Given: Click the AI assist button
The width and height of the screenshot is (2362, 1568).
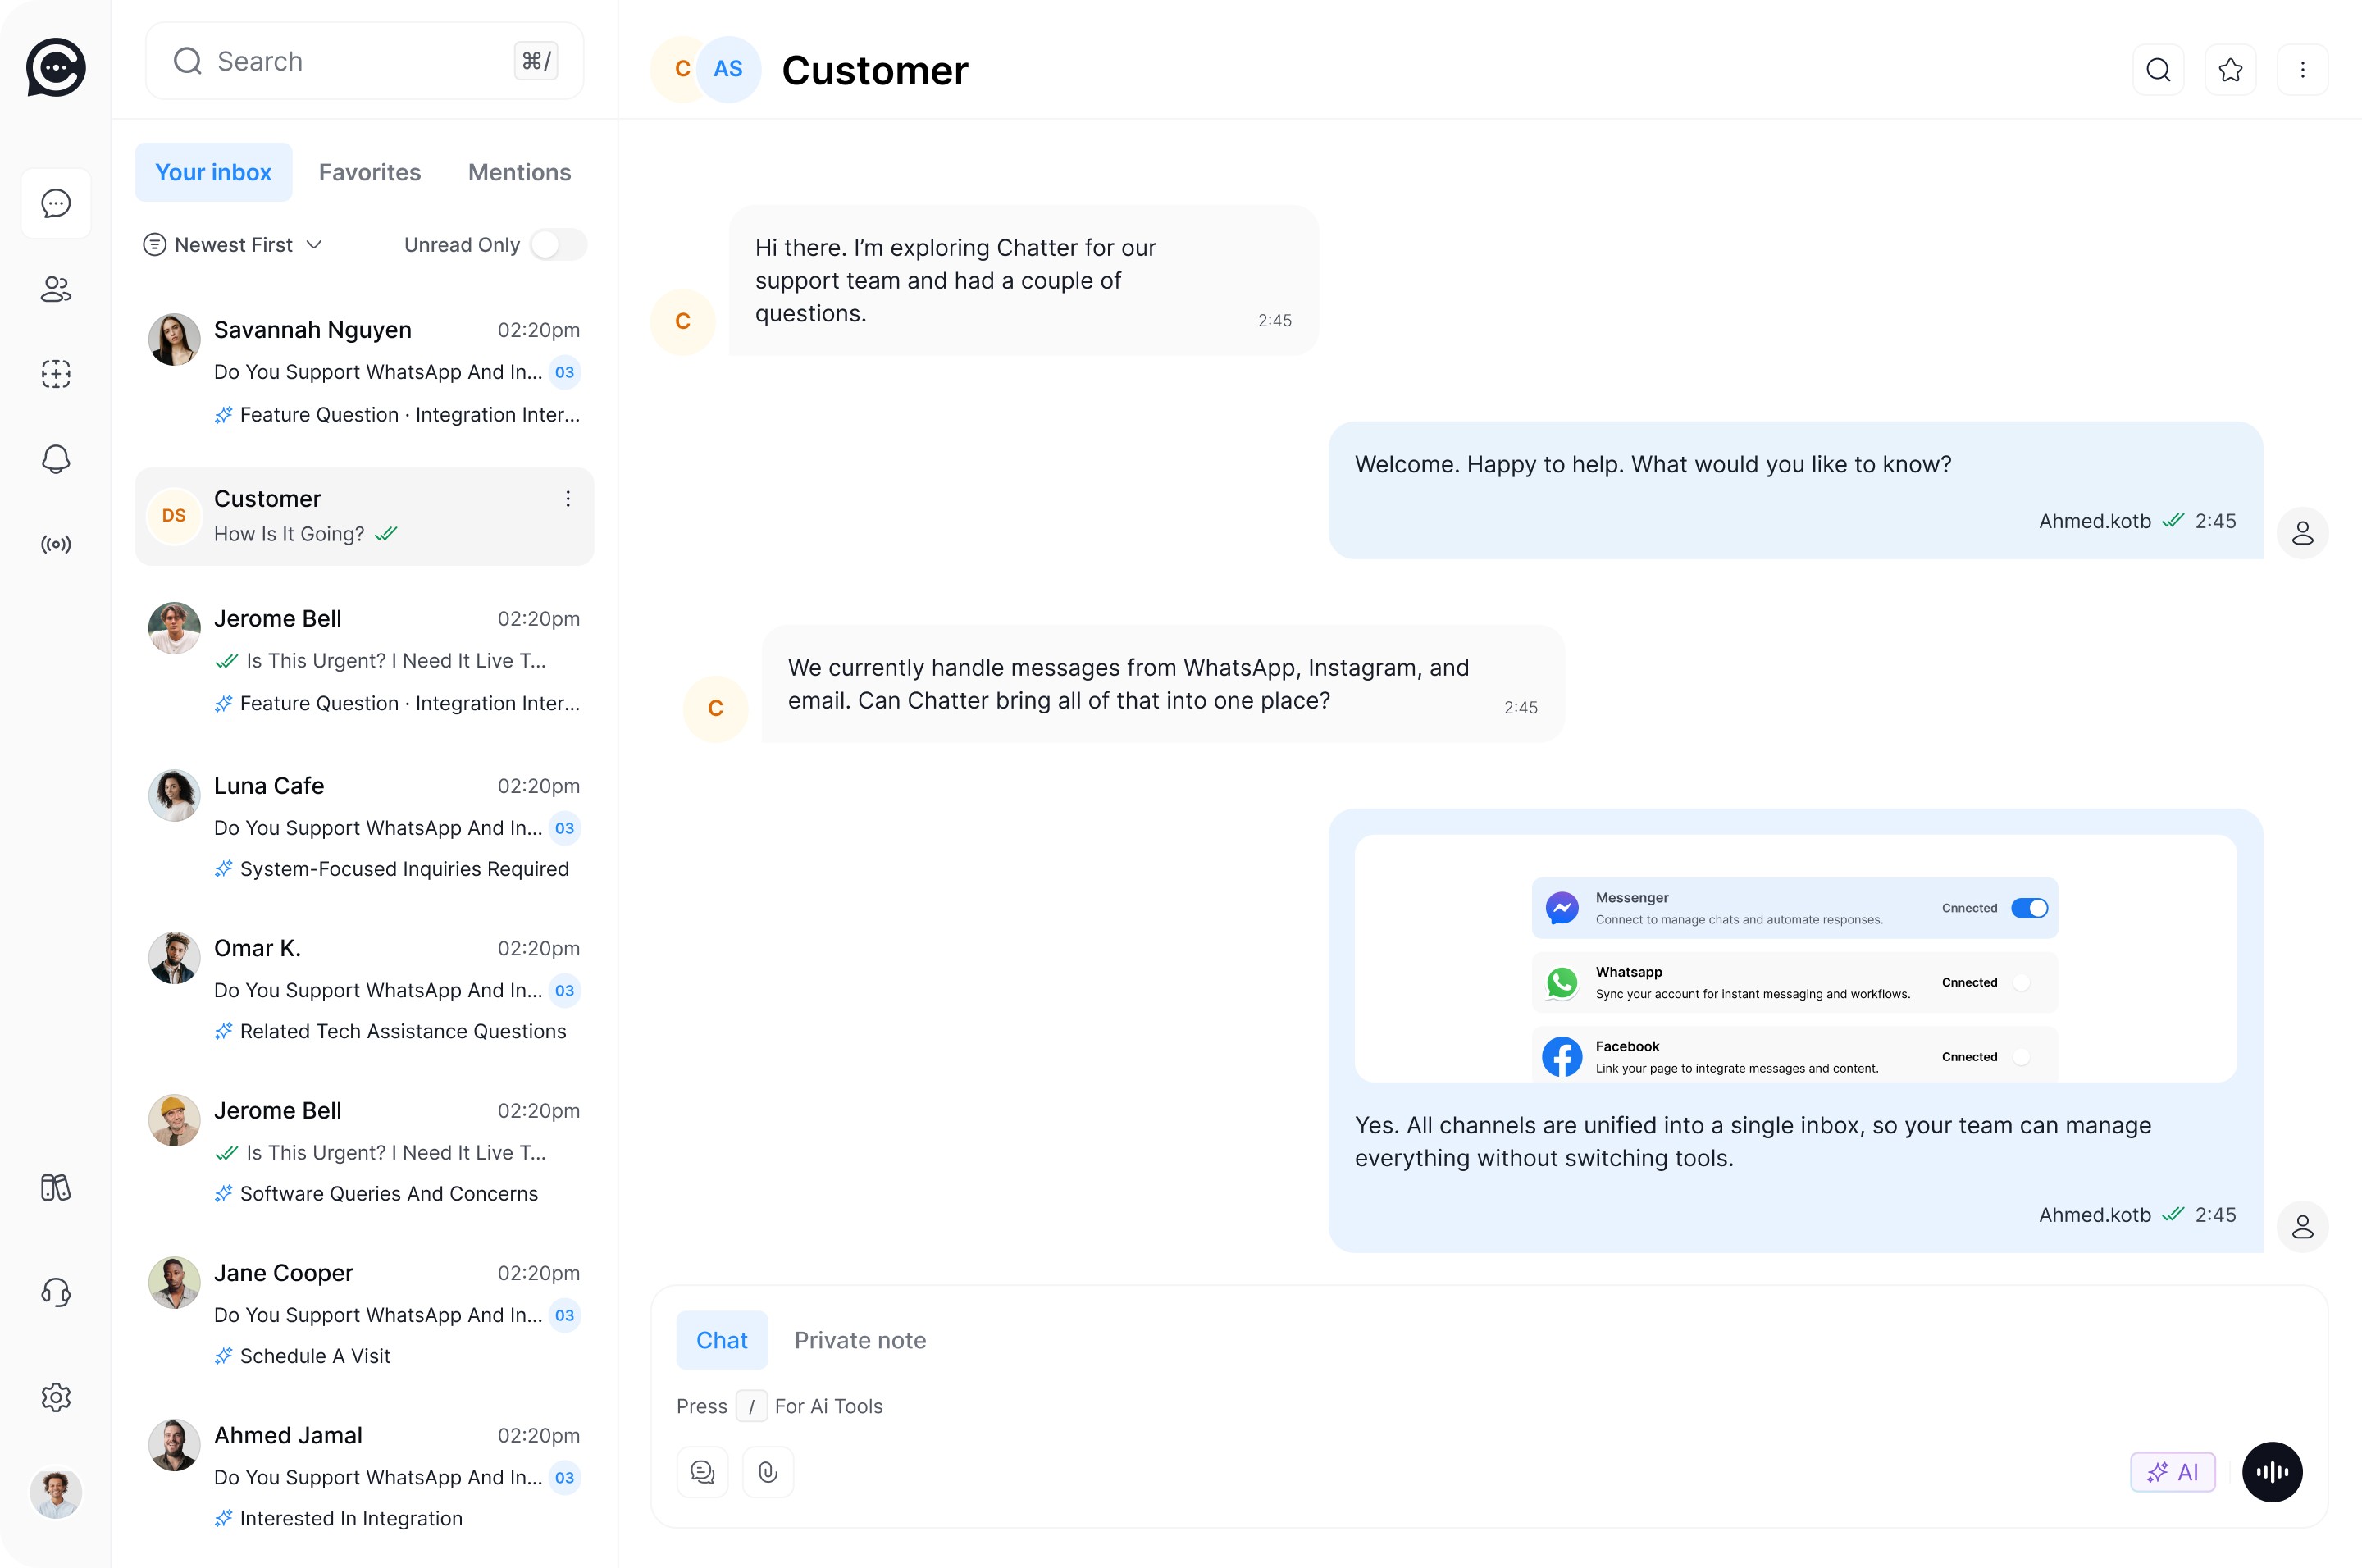Looking at the screenshot, I should pyautogui.click(x=2172, y=1472).
